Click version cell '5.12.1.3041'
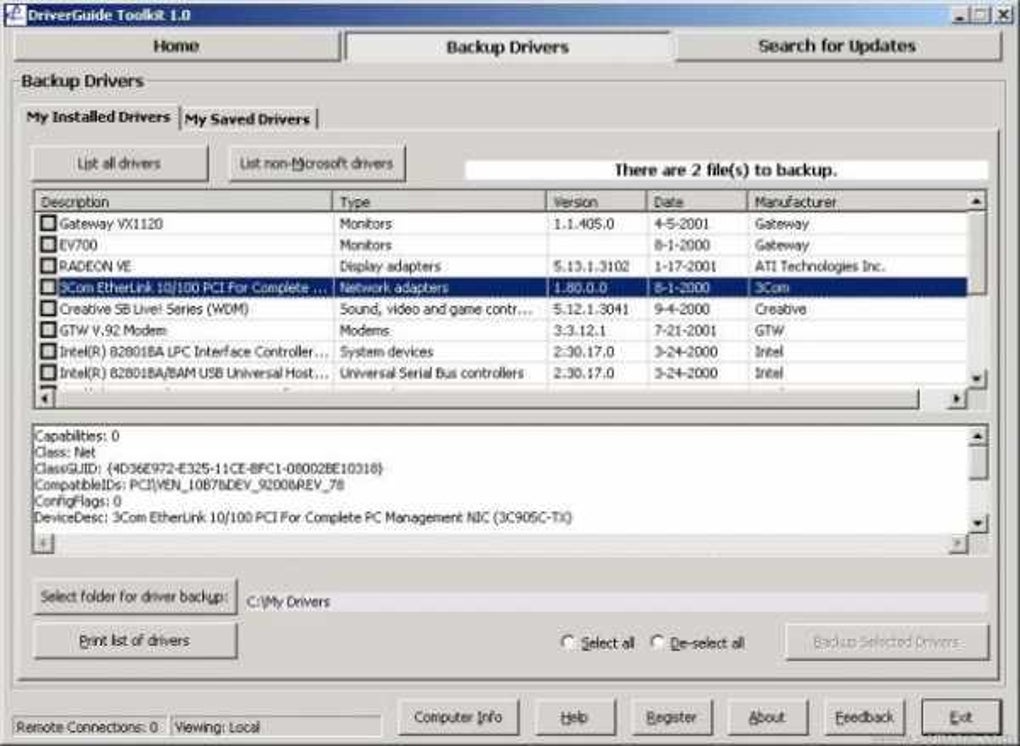 pos(591,309)
